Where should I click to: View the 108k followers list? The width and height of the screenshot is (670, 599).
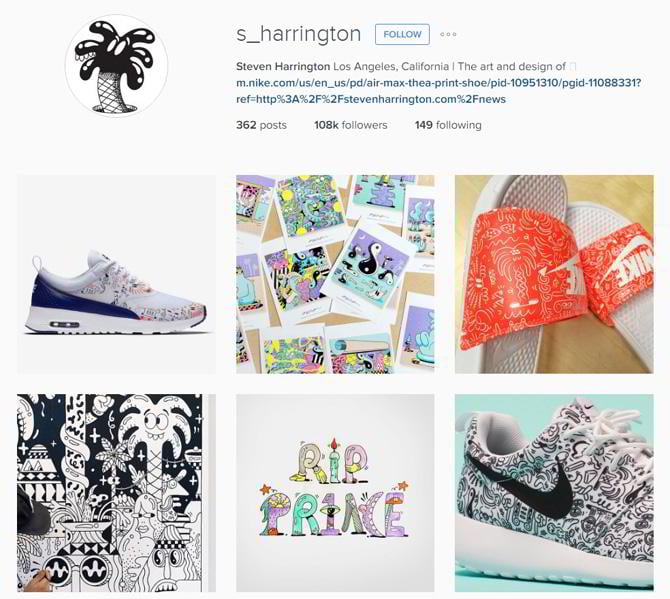point(350,125)
